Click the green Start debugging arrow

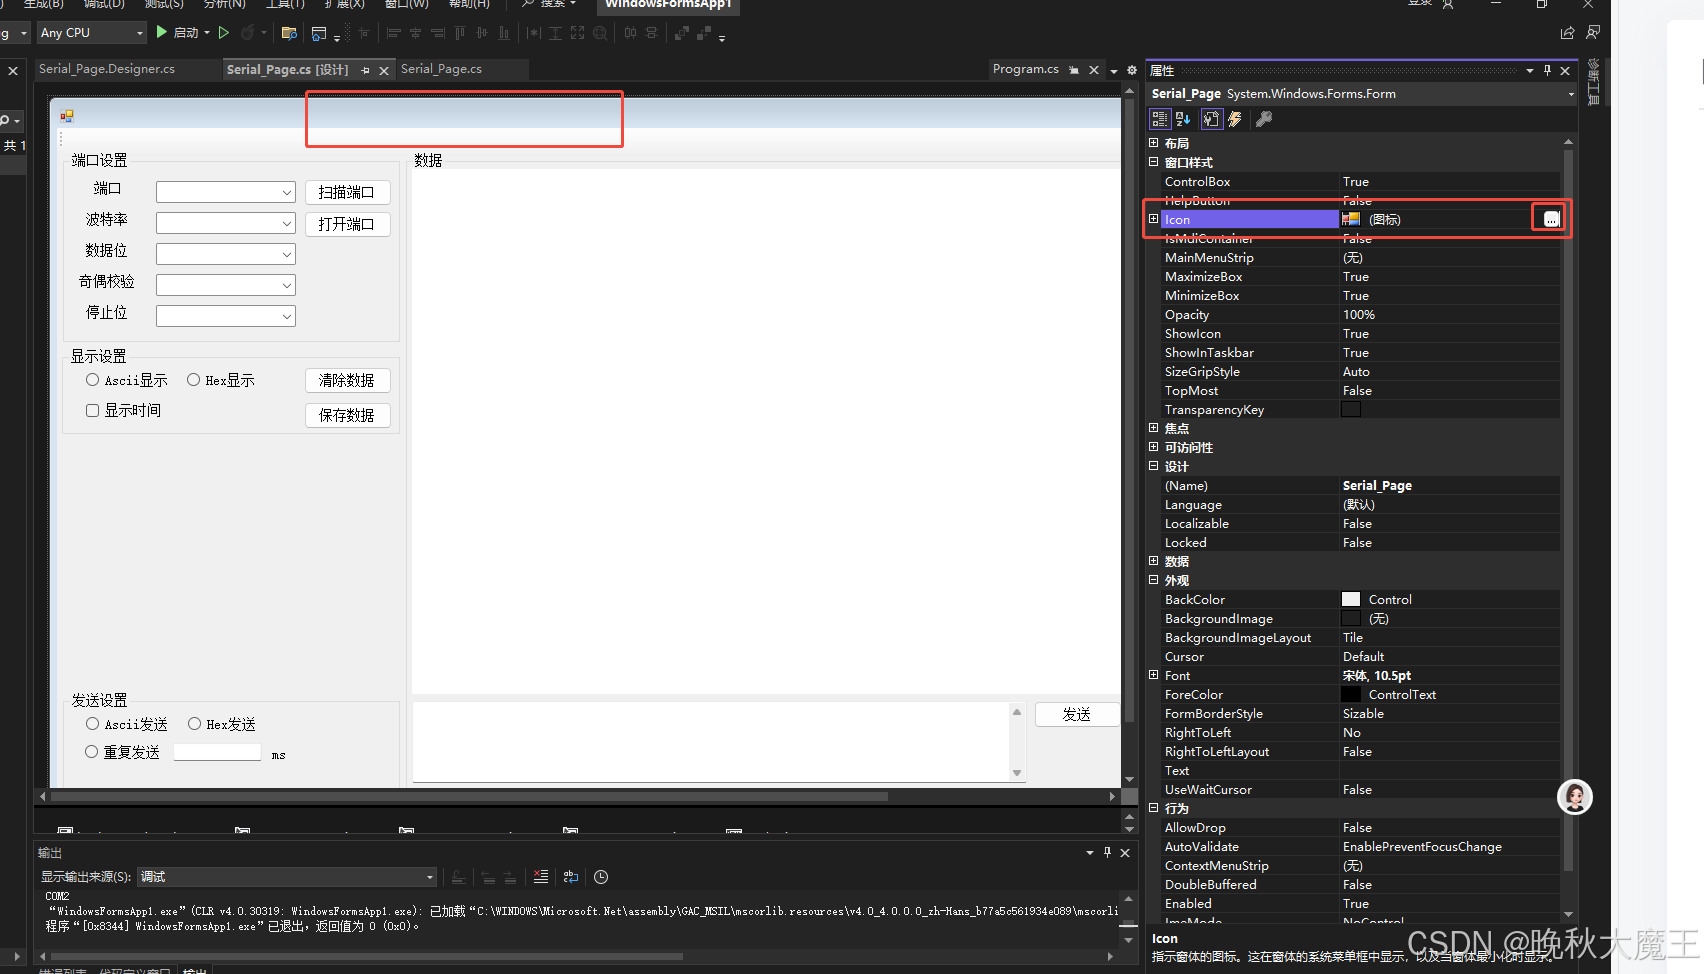pyautogui.click(x=161, y=32)
